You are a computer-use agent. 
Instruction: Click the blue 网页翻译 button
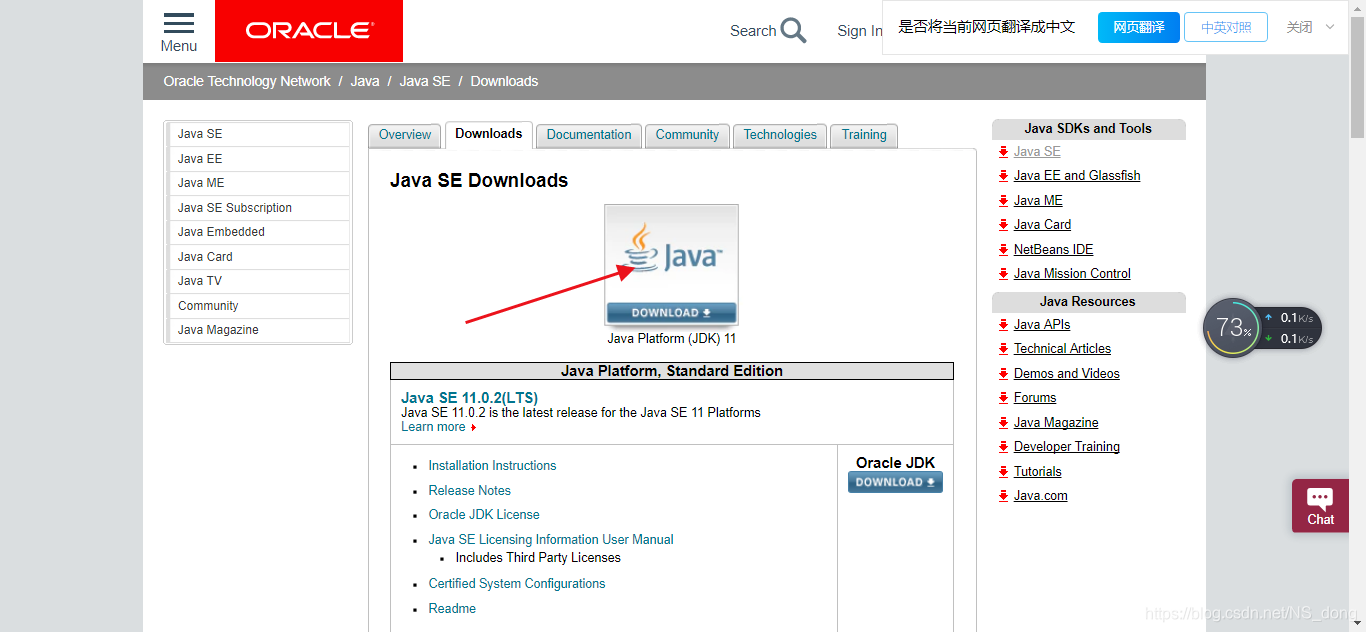[1138, 27]
